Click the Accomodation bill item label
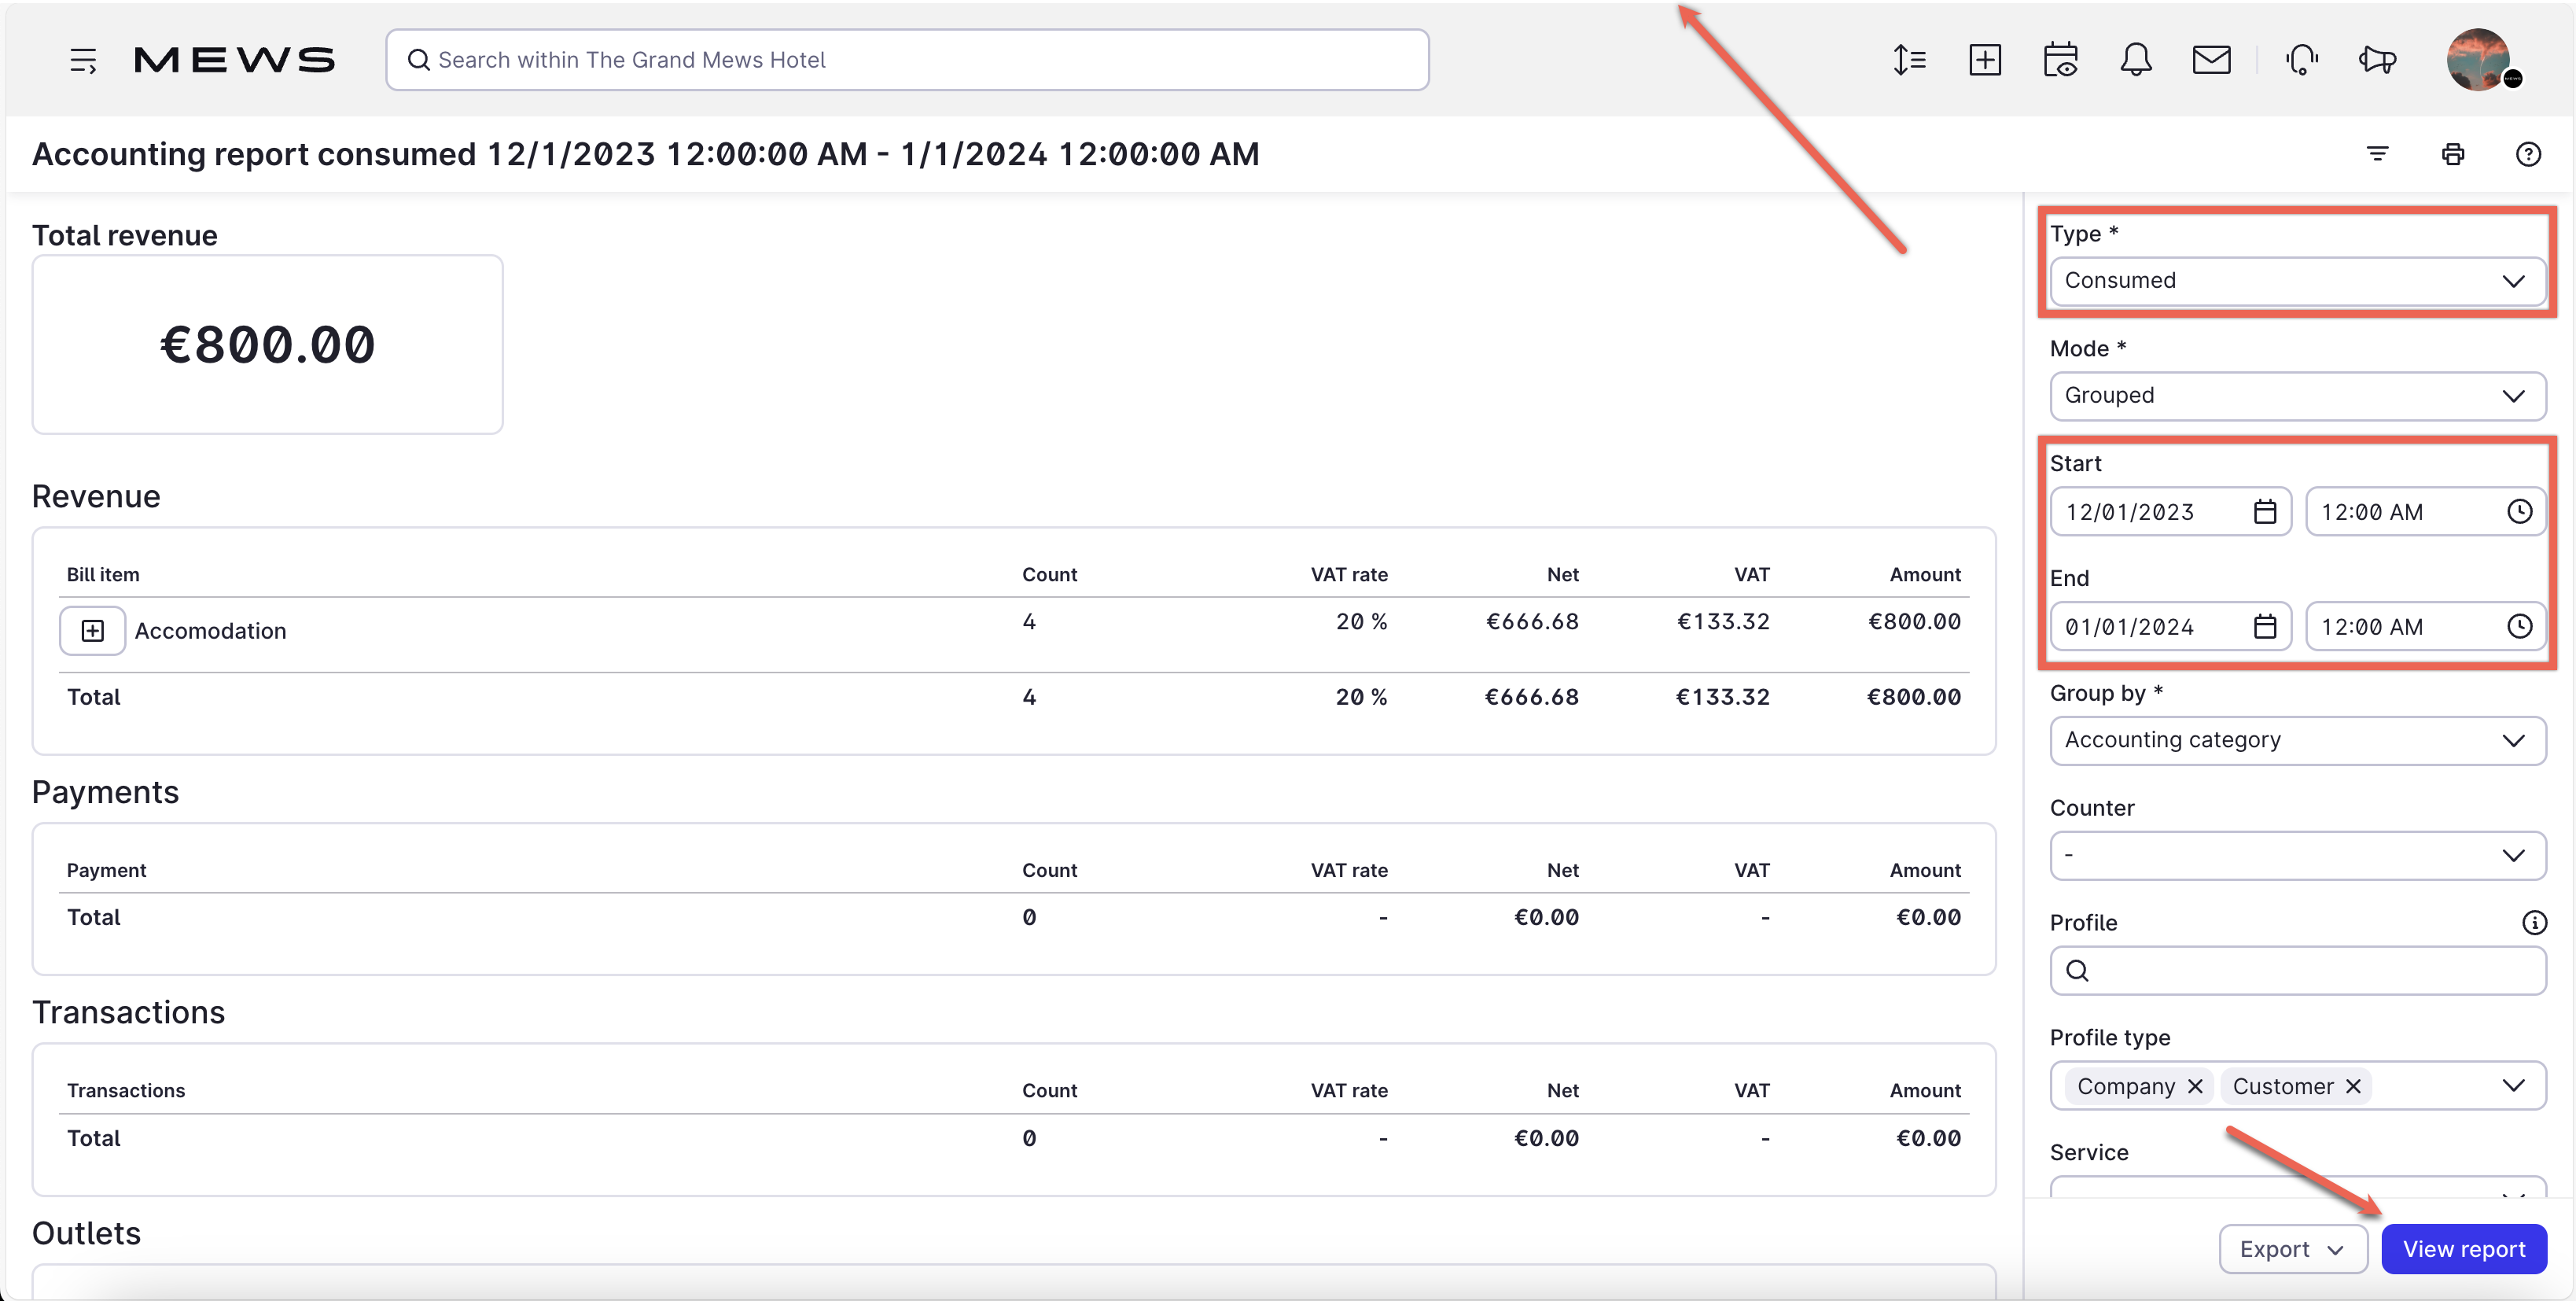 (211, 632)
